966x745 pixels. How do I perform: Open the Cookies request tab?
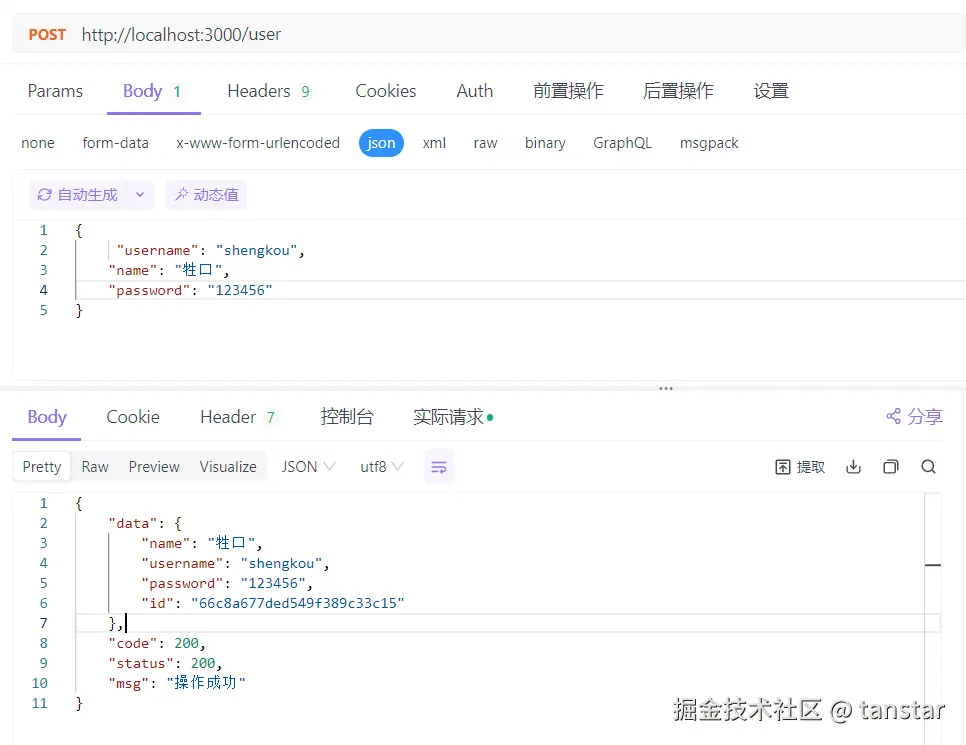click(x=386, y=91)
